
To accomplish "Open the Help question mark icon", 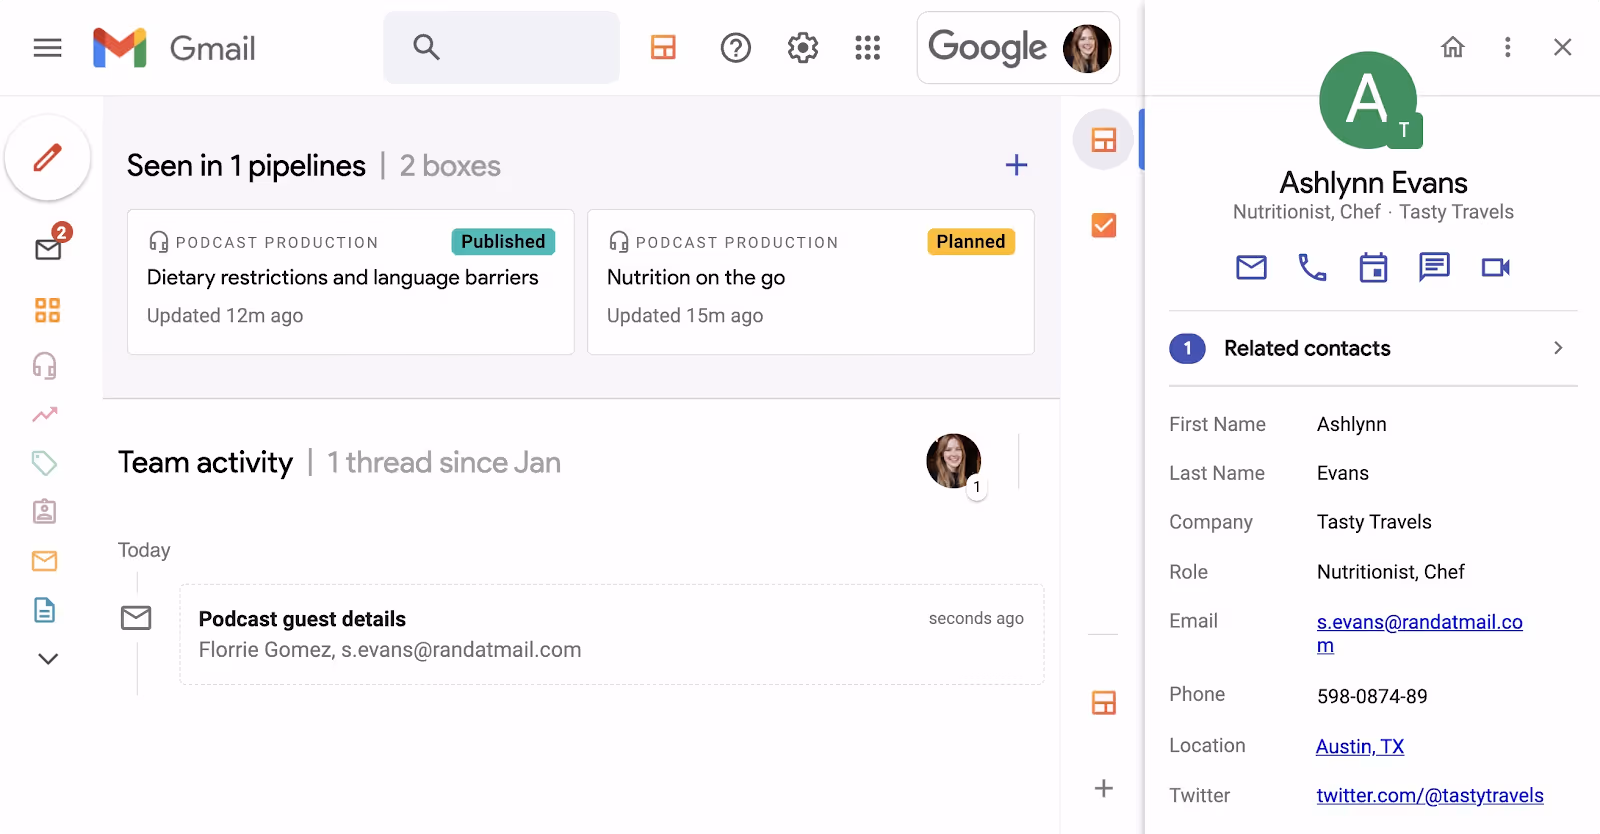I will click(736, 47).
